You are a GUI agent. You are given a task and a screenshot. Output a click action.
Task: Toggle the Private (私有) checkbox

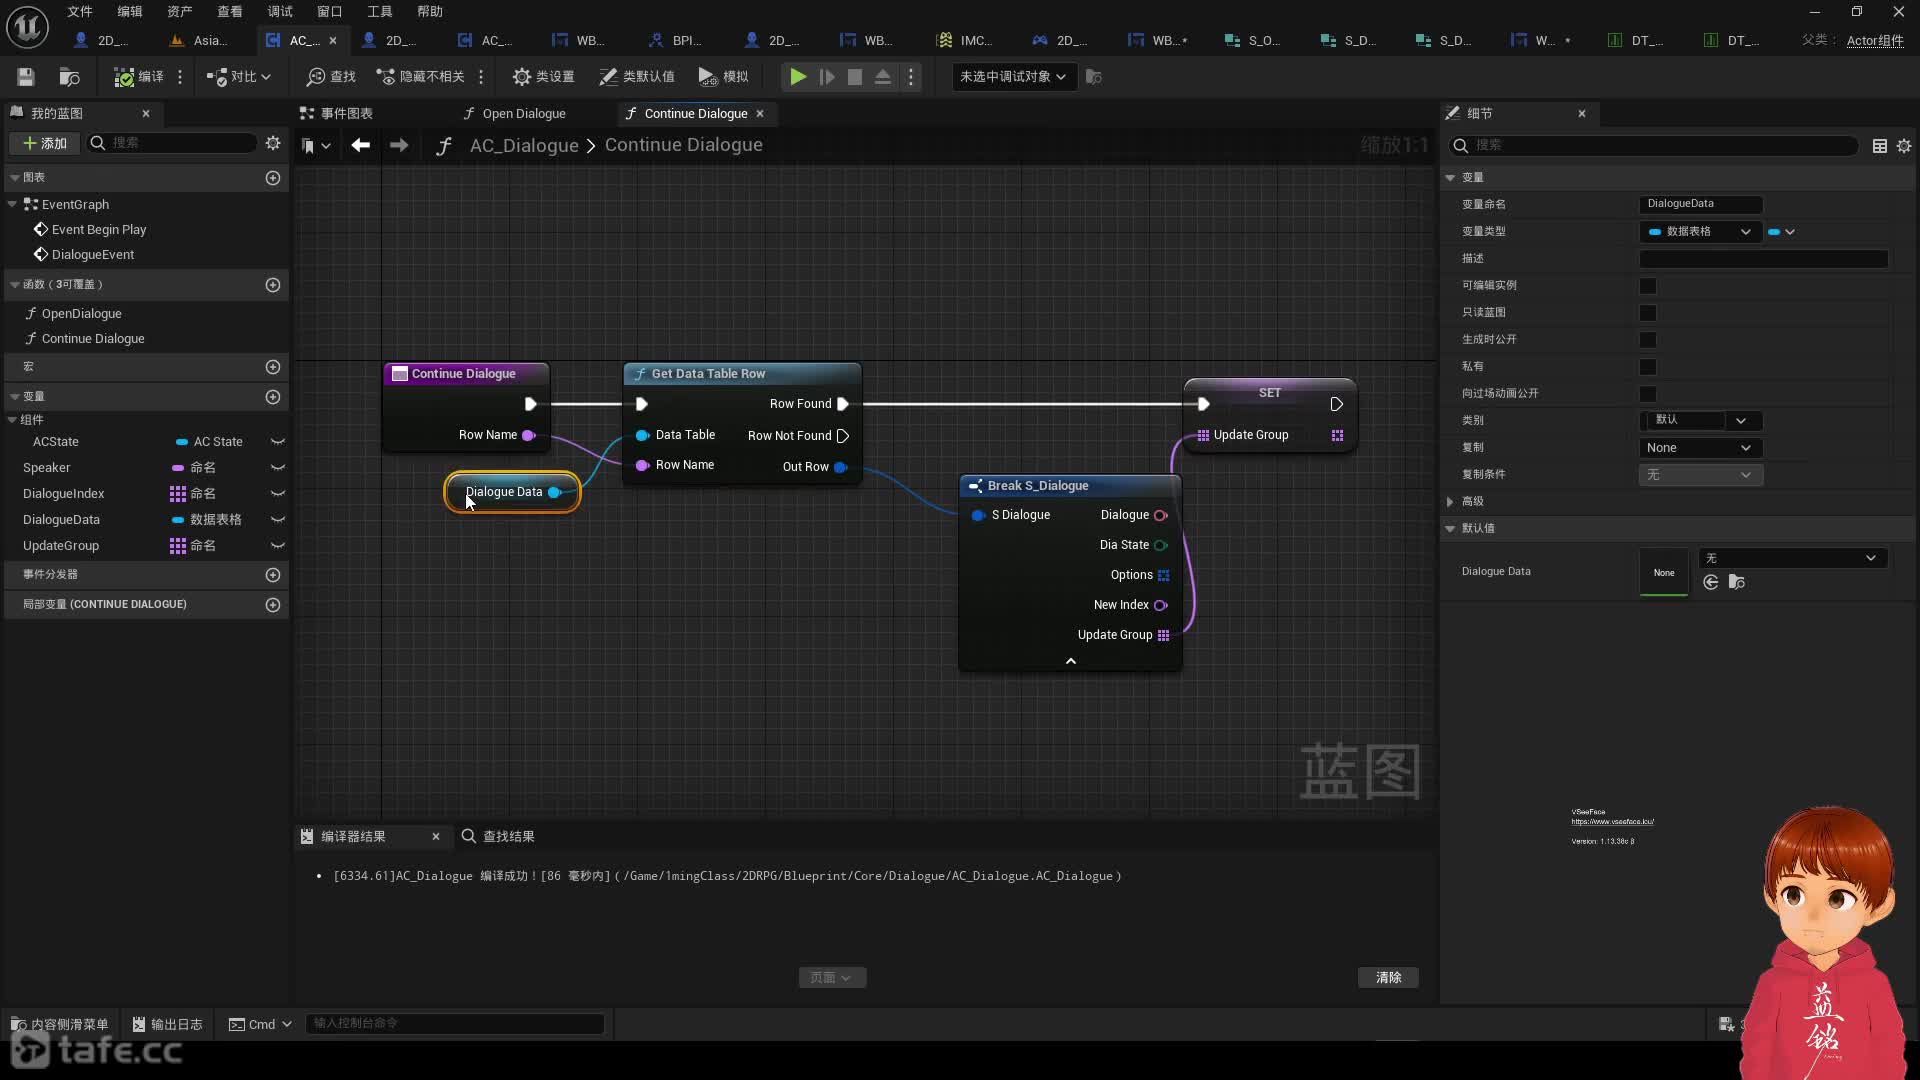coord(1648,367)
